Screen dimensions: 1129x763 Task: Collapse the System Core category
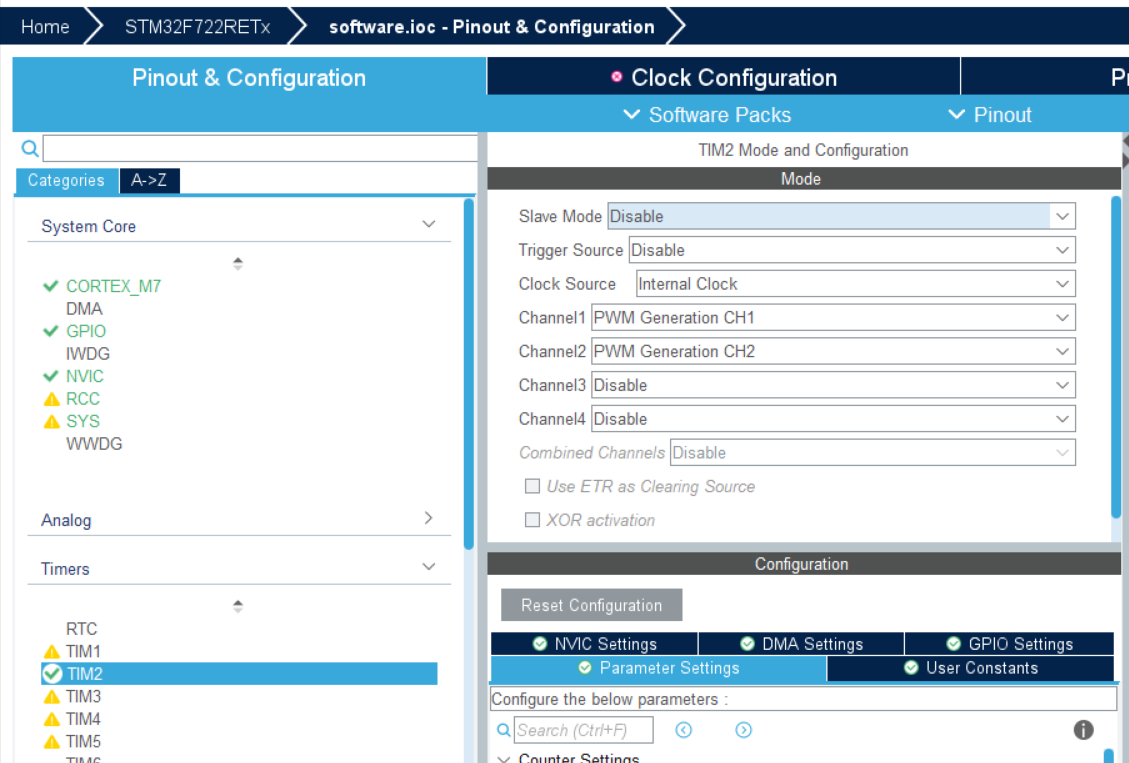click(x=428, y=224)
